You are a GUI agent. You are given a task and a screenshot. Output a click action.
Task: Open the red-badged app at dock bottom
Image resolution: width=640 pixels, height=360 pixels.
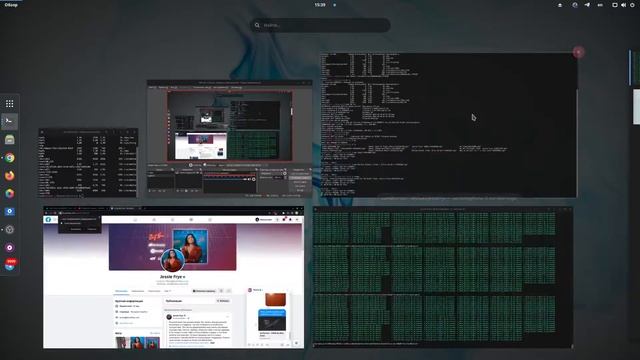pos(10,264)
